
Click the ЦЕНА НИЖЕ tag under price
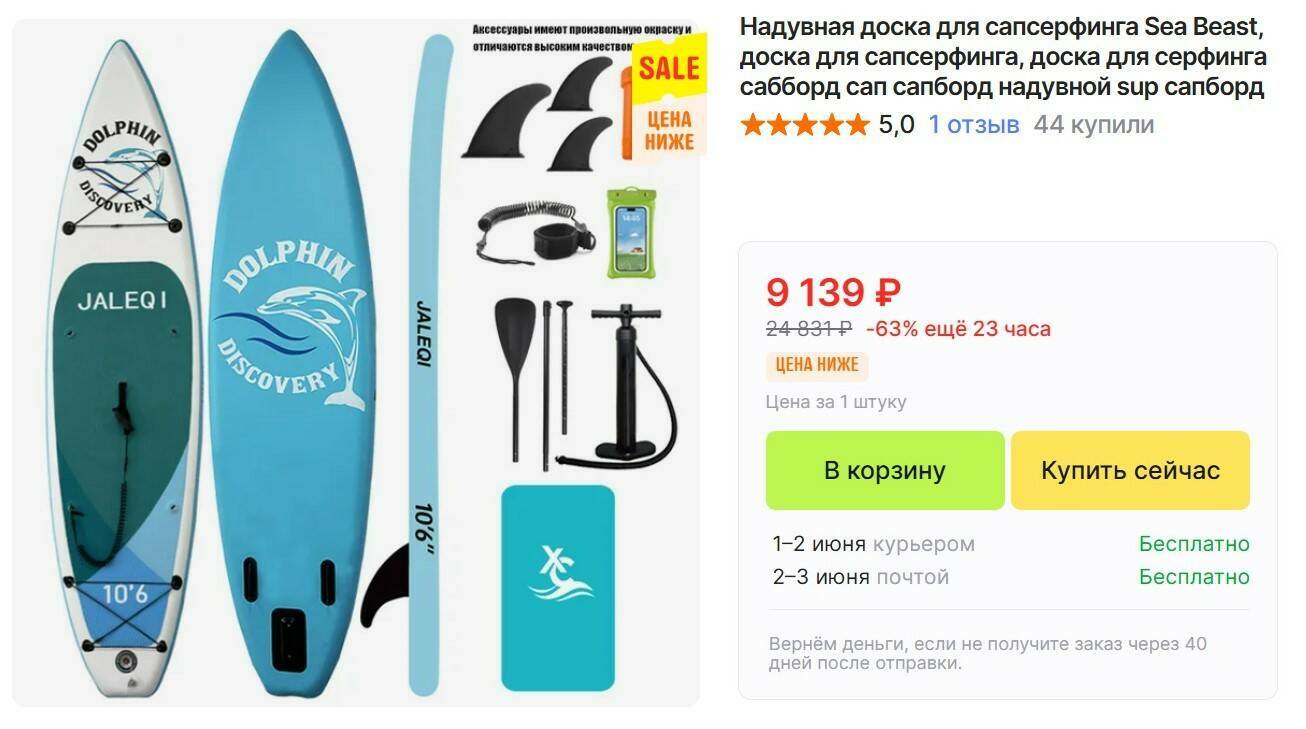817,365
